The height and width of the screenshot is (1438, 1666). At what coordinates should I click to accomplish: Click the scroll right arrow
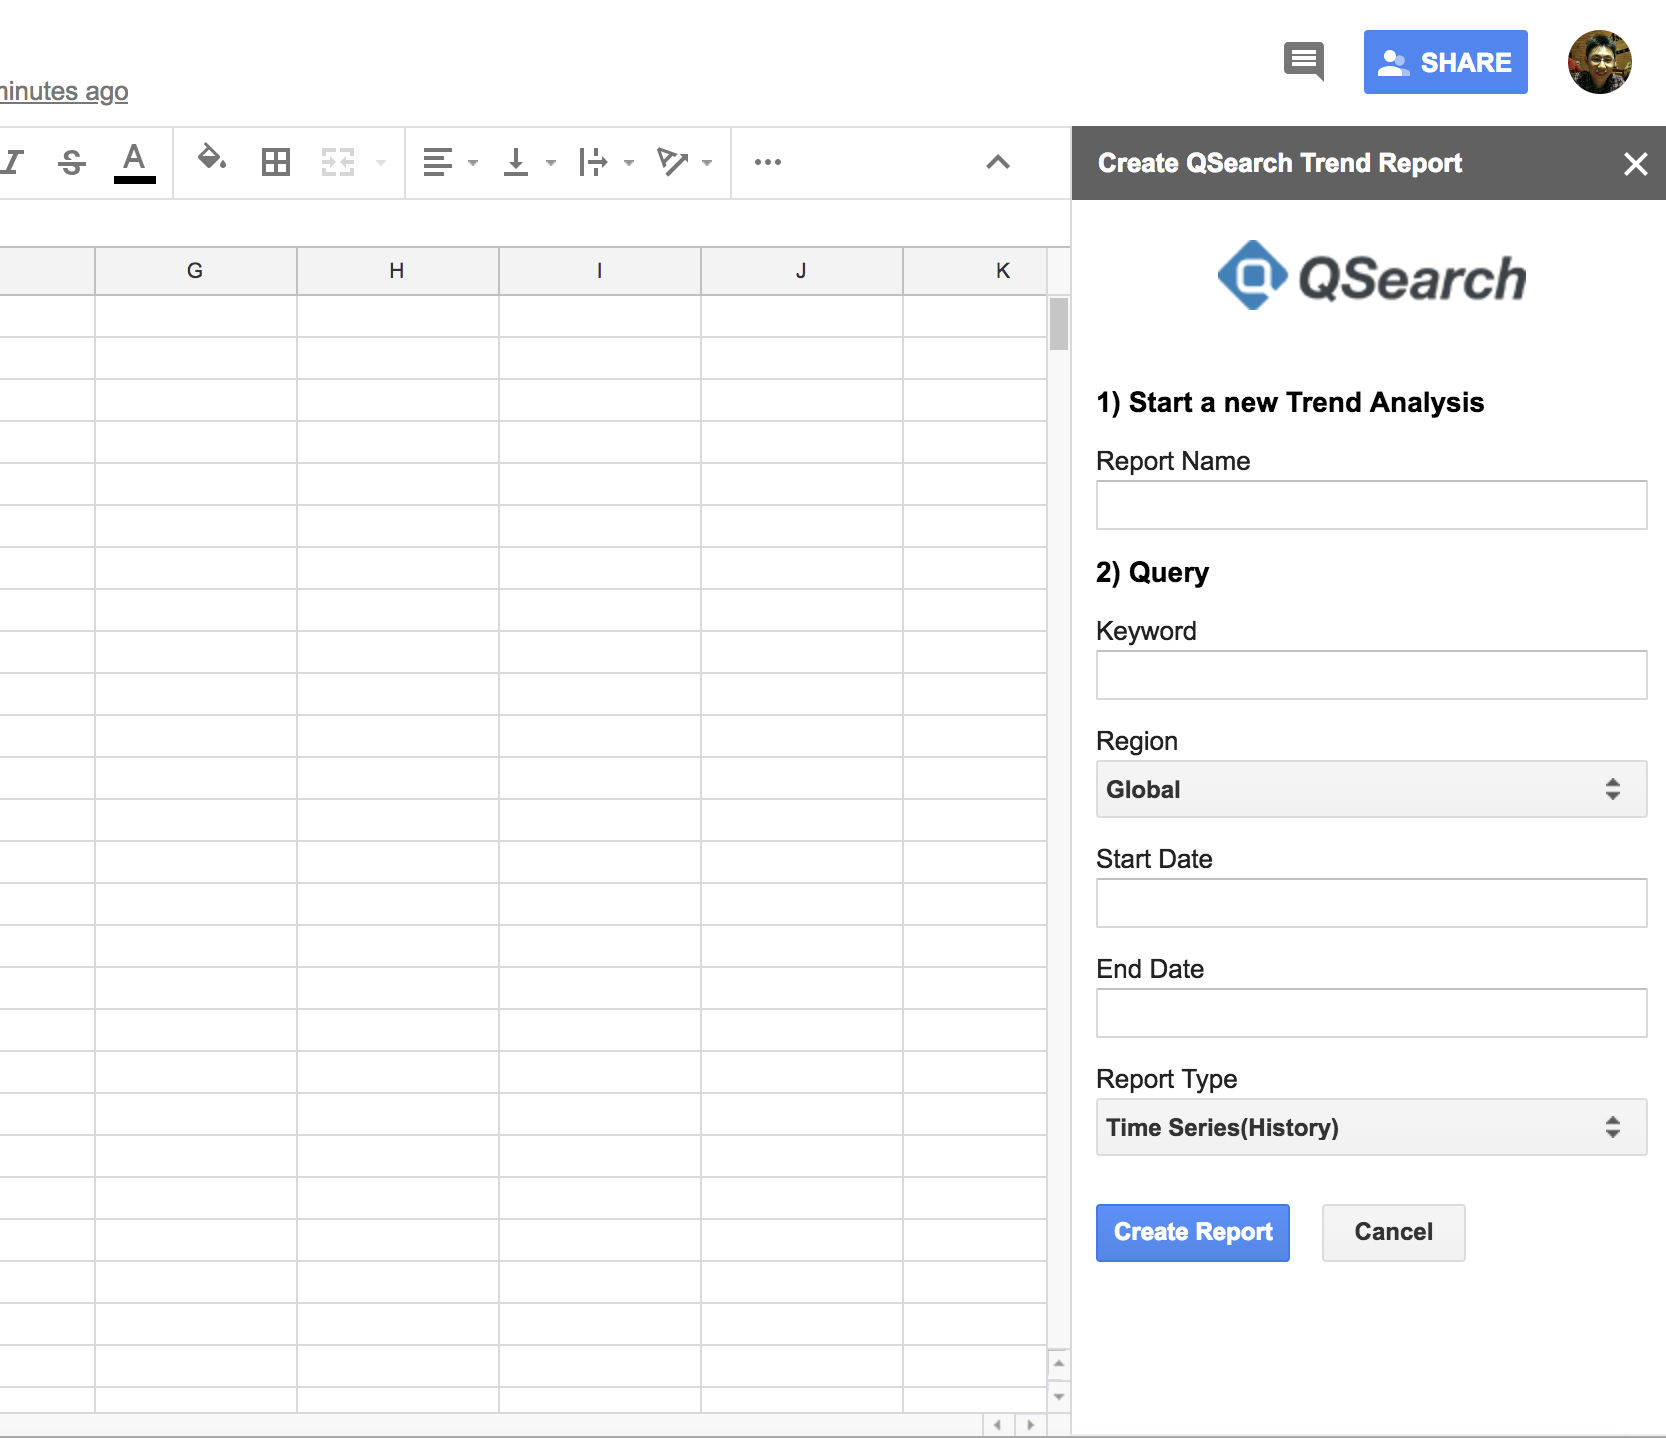tap(1030, 1425)
